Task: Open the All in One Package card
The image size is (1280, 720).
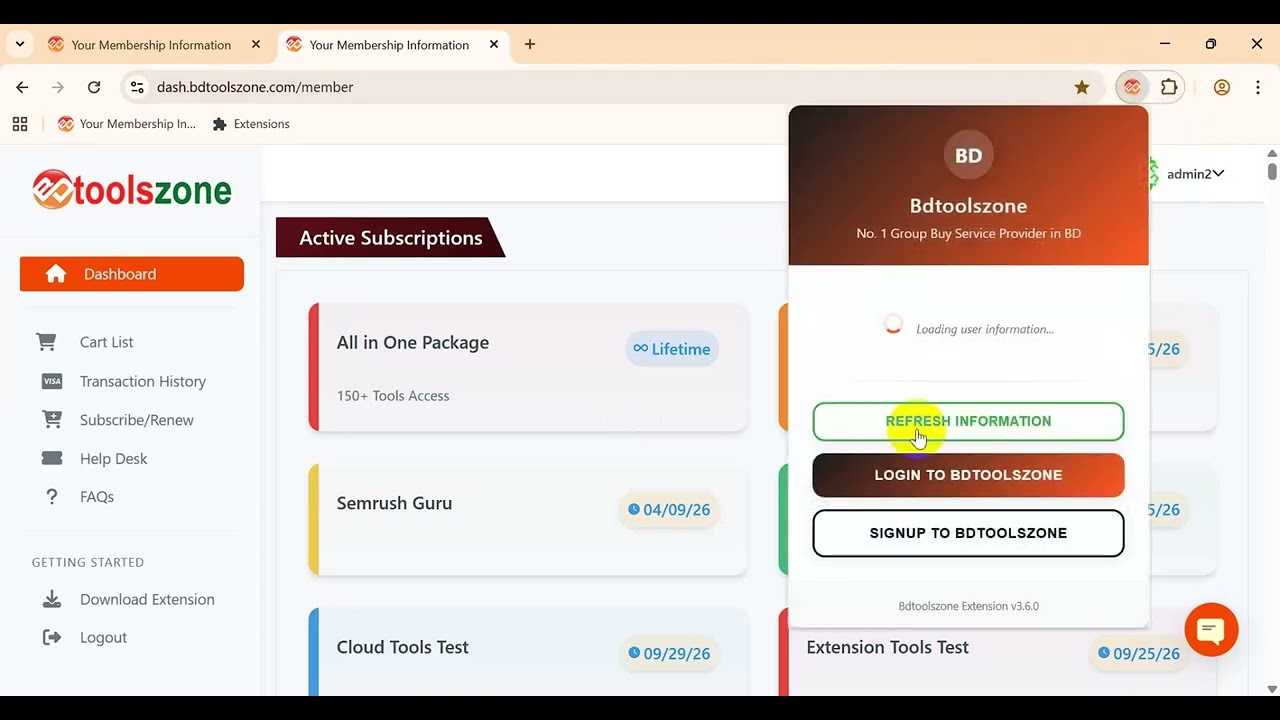Action: pyautogui.click(x=528, y=367)
